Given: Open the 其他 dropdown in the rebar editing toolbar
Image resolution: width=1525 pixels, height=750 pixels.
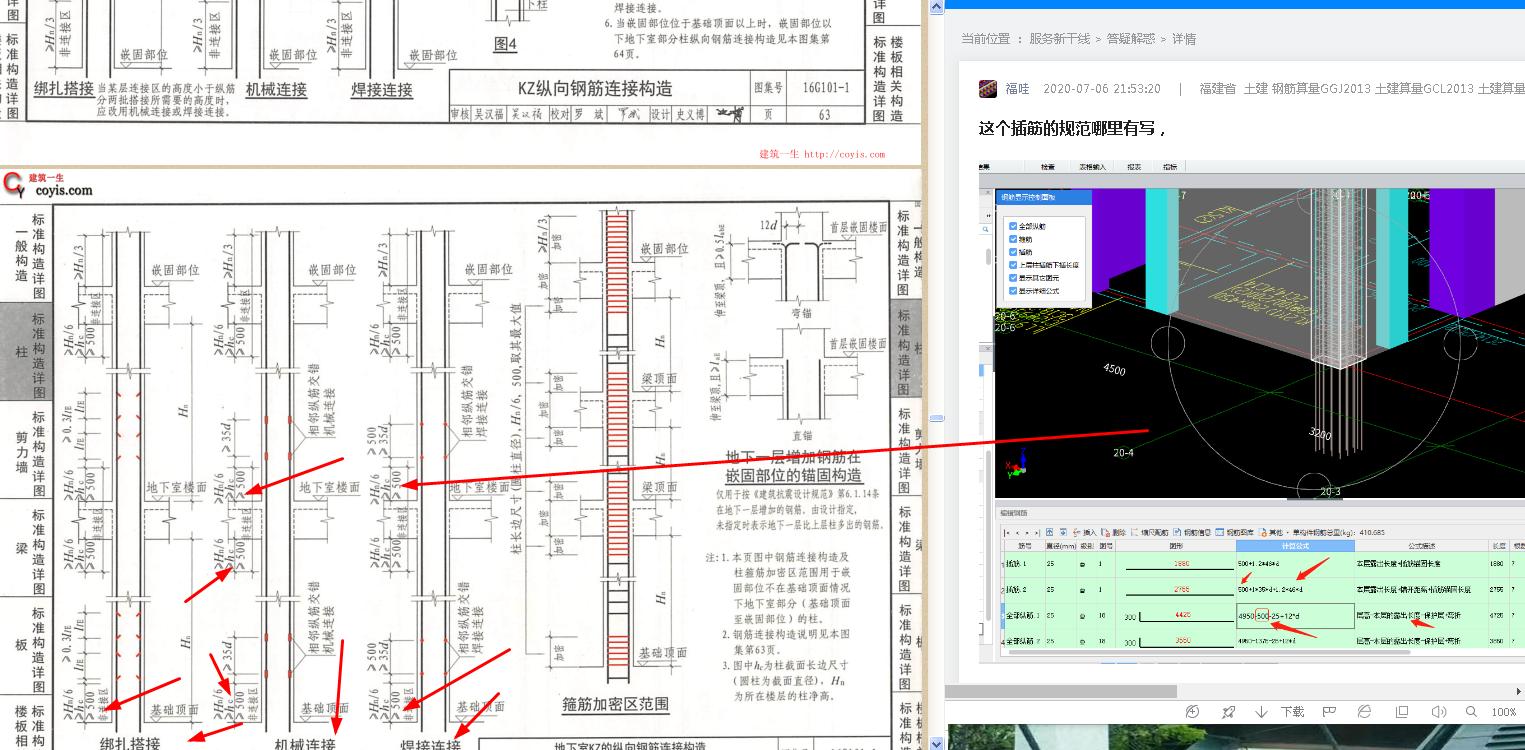Looking at the screenshot, I should [1274, 533].
